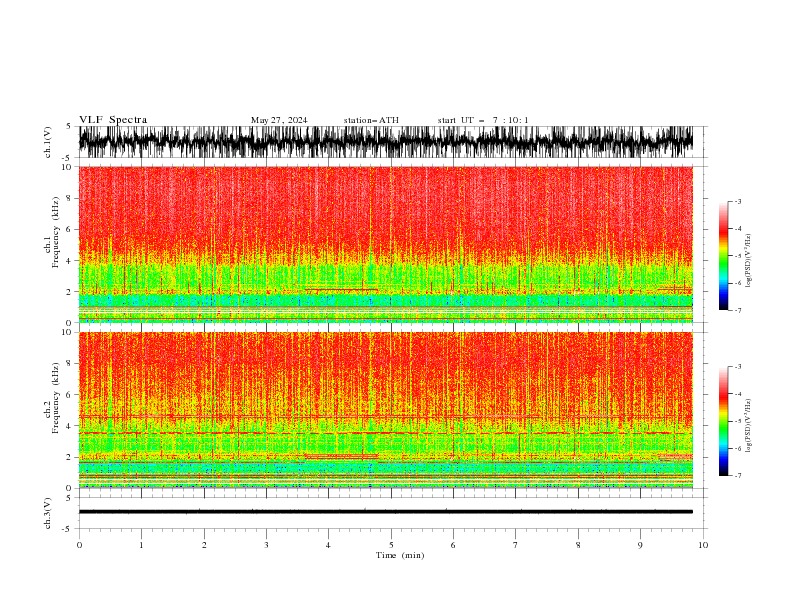Select the ch.2 "Frequency (kHz)" axis label
The height and width of the screenshot is (612, 792).
56,398
